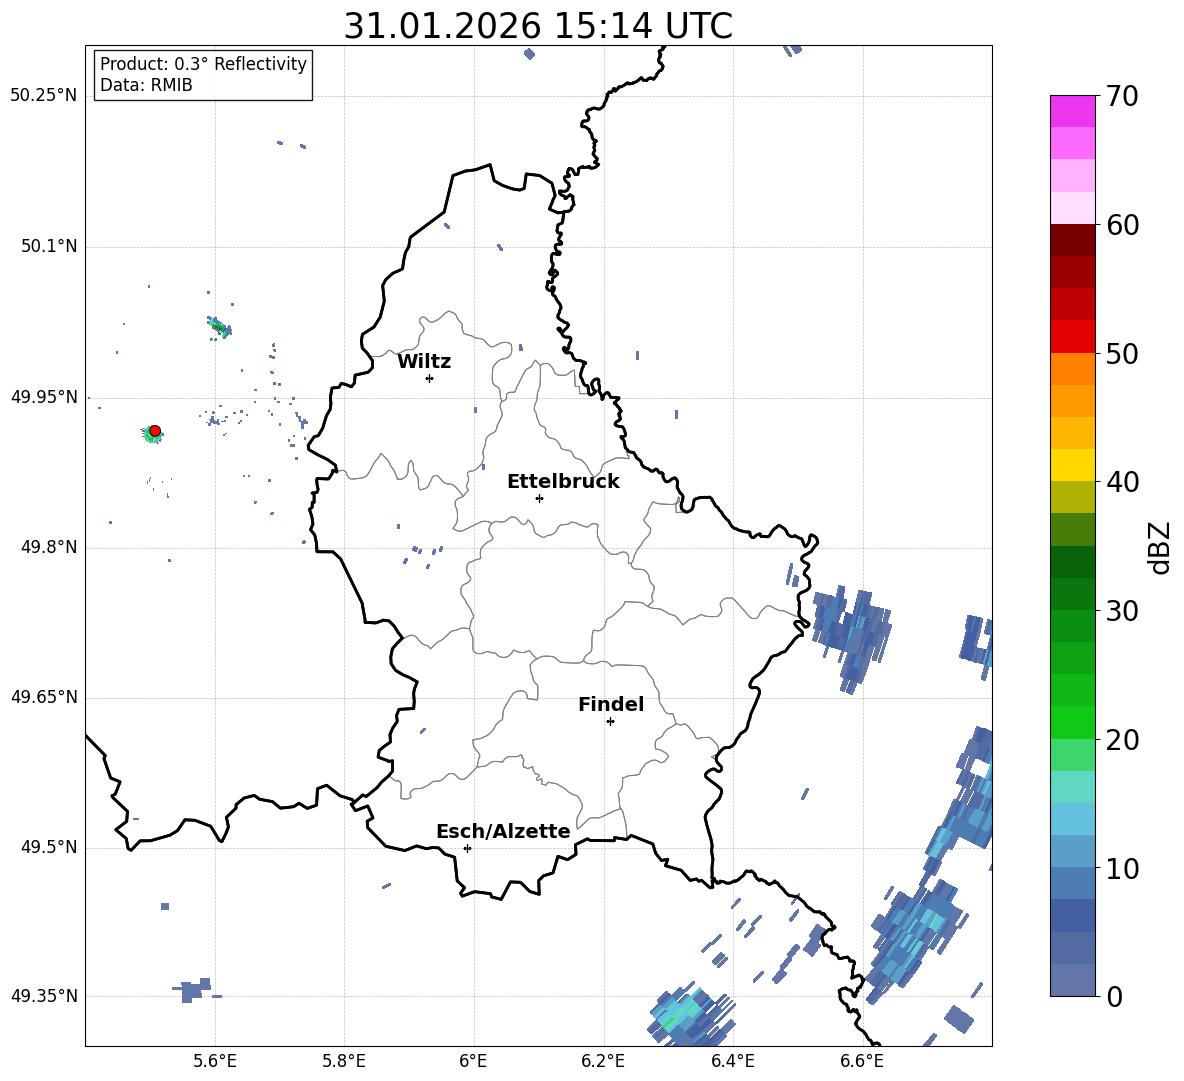1184x1081 pixels.
Task: Click the latitude label 49.8°N
Action: [48, 547]
